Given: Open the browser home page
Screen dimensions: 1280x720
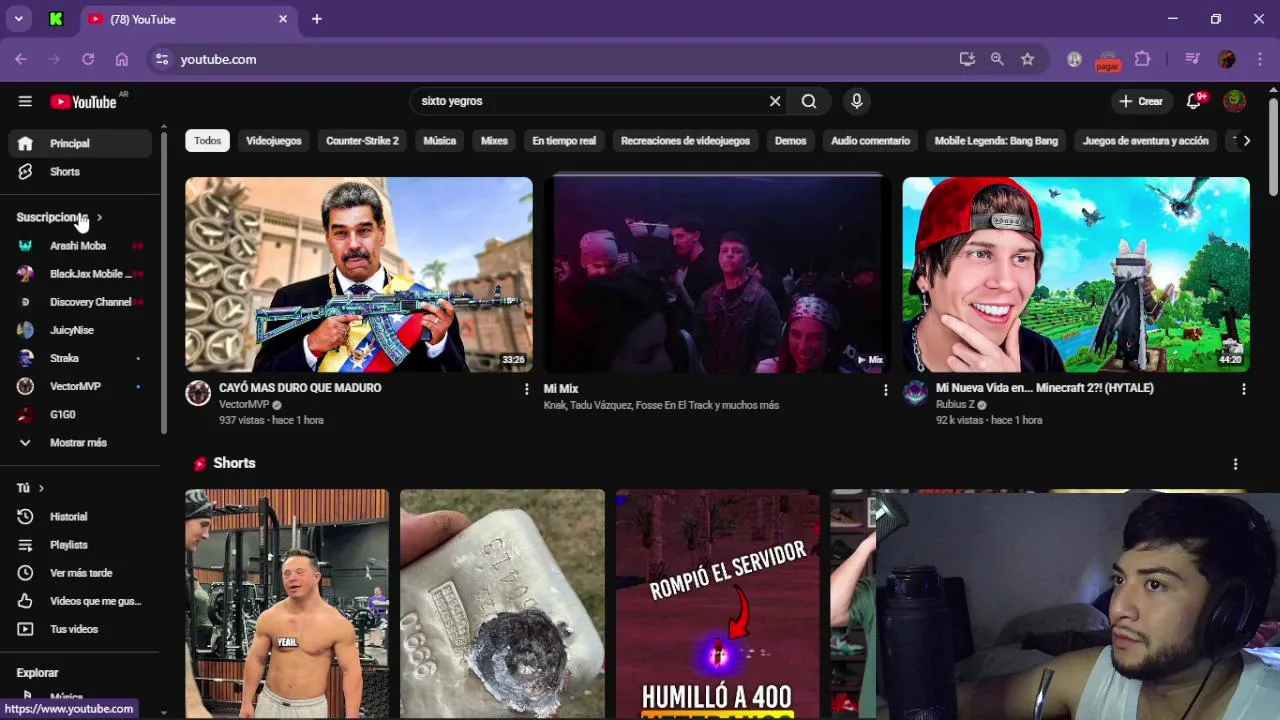Looking at the screenshot, I should click(x=122, y=59).
